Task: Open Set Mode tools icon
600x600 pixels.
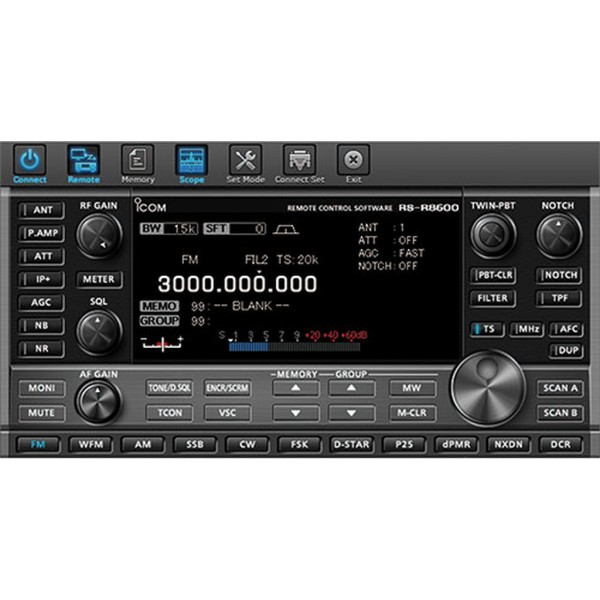Action: click(x=245, y=160)
